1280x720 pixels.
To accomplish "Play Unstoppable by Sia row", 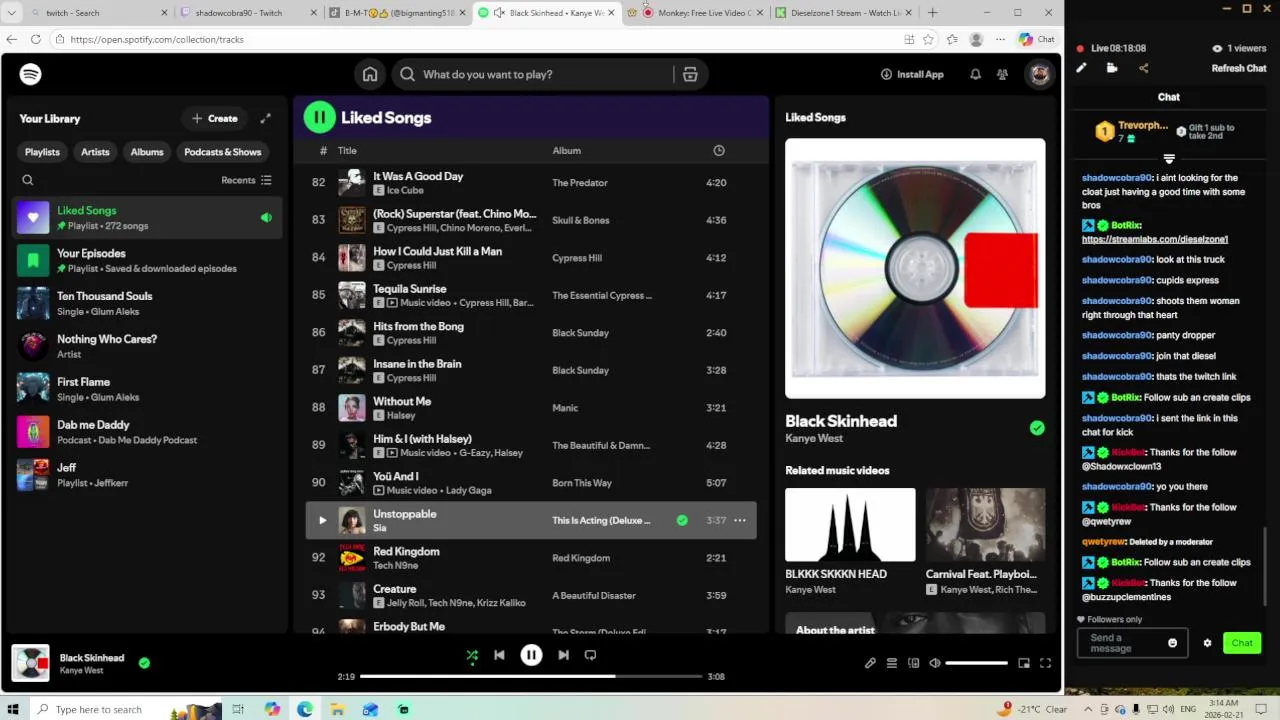I will click(322, 520).
